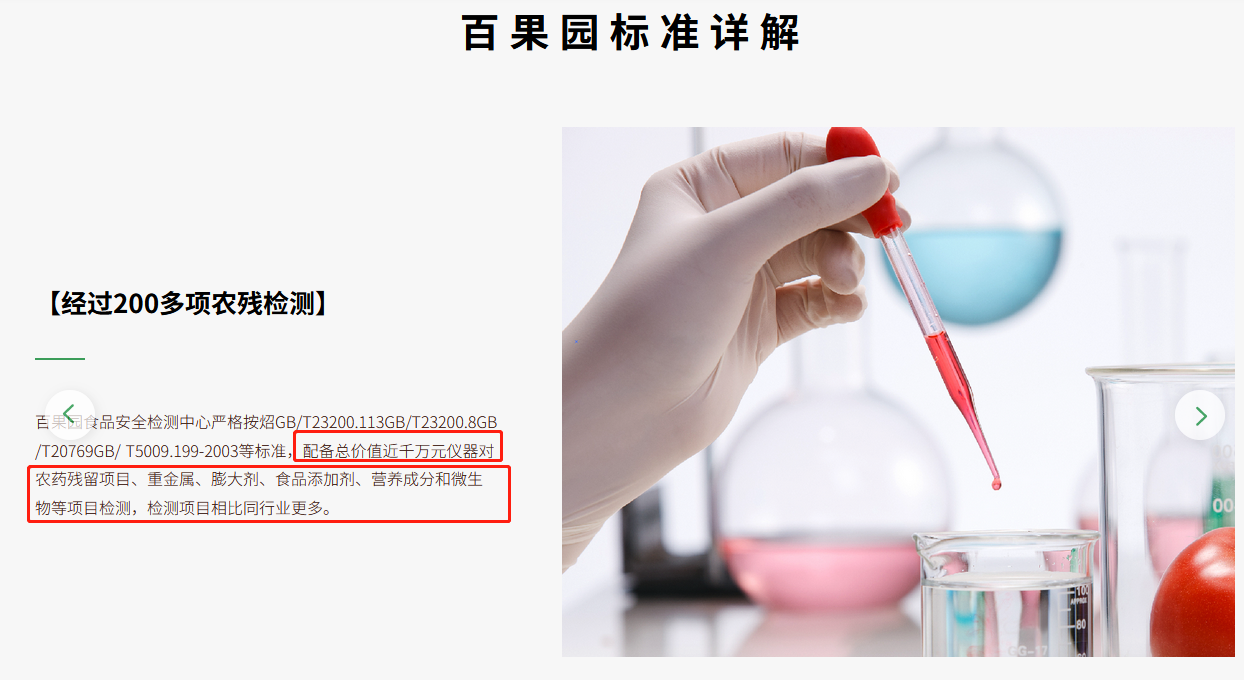Image resolution: width=1244 pixels, height=680 pixels.
Task: Click the text 配备总价值近千万元仪器对
Action: pos(399,451)
